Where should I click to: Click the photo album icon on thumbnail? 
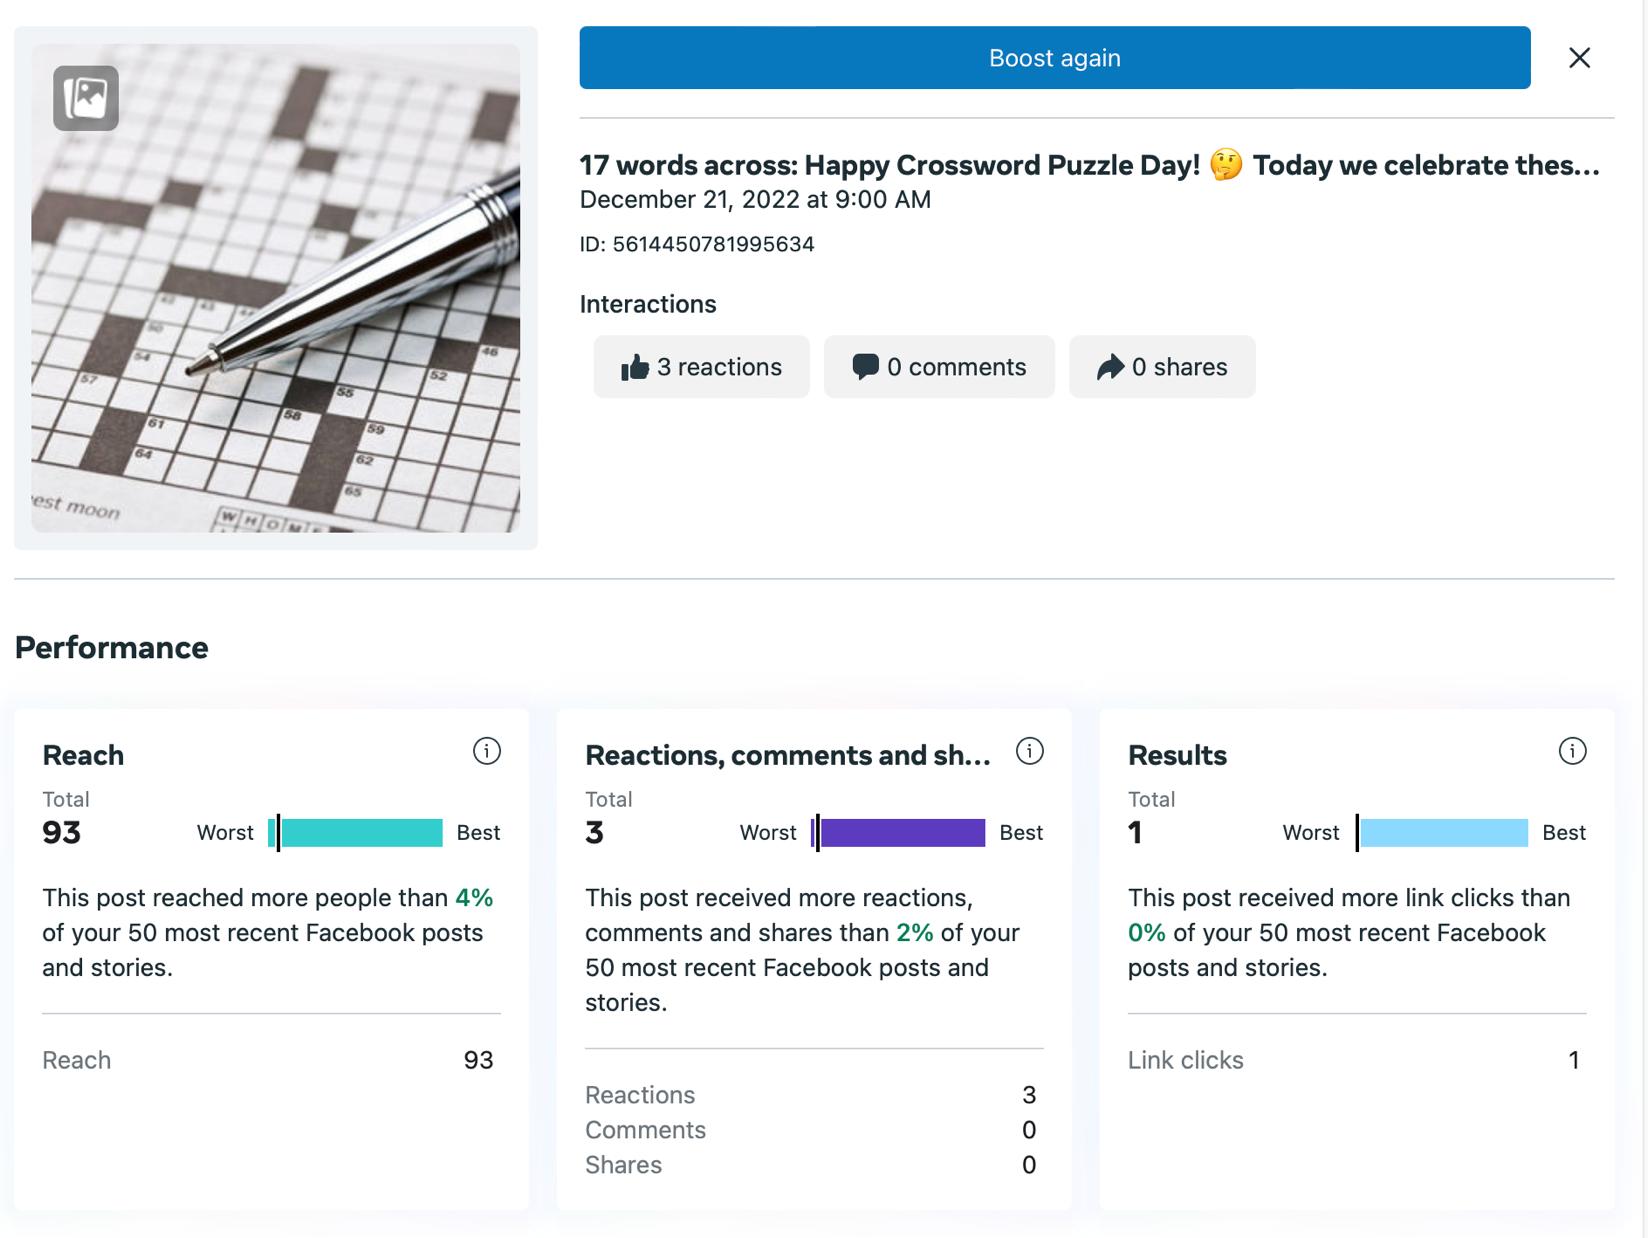(86, 98)
